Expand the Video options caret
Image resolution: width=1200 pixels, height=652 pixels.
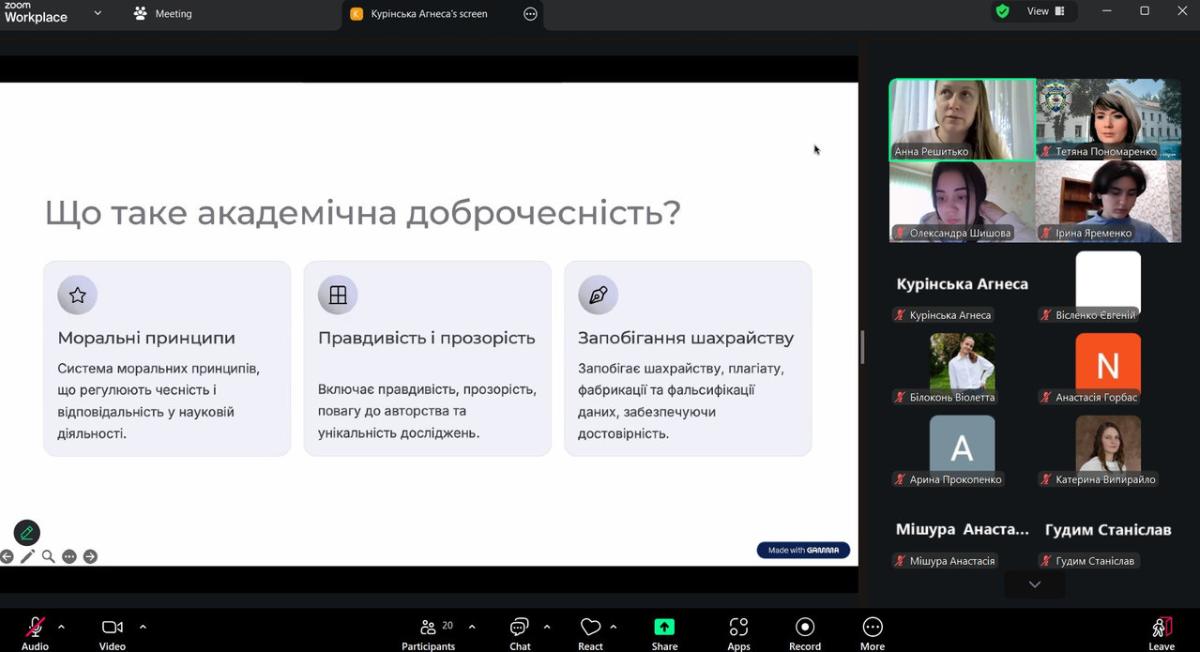pos(142,627)
